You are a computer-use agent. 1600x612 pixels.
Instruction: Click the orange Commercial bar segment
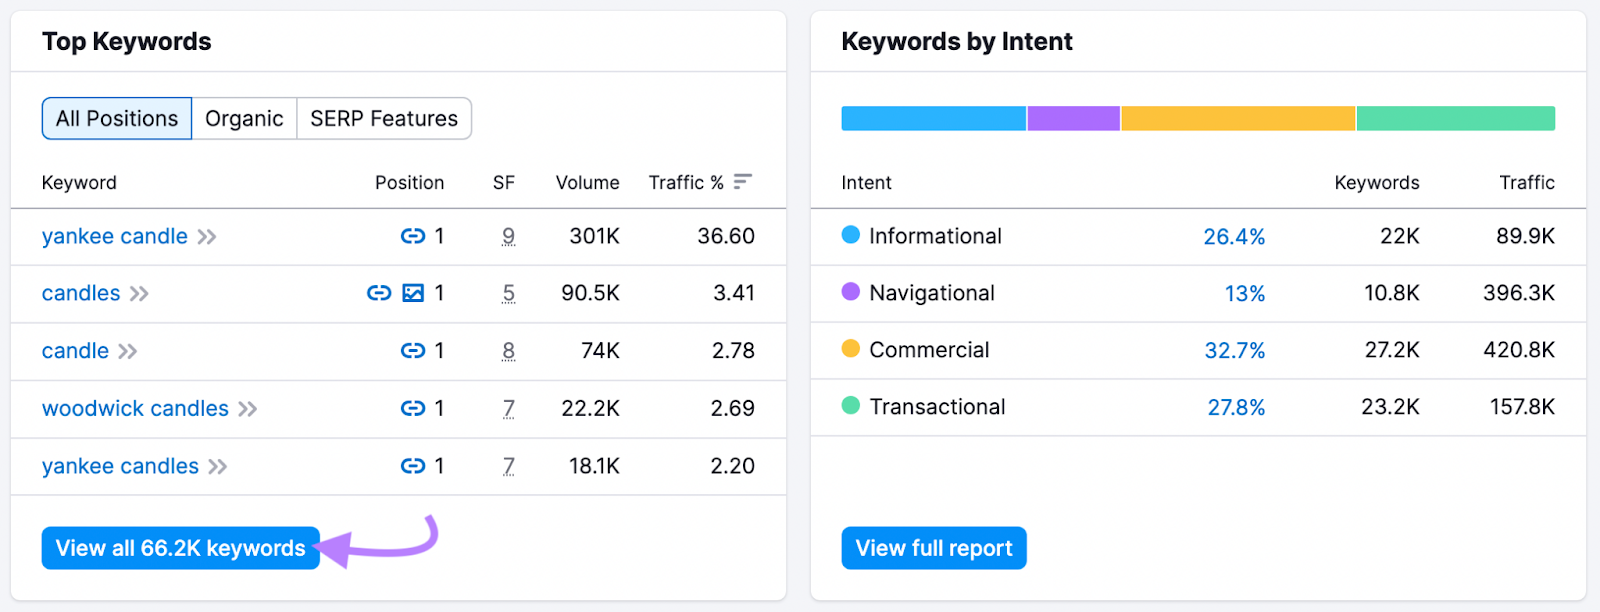coord(1238,118)
